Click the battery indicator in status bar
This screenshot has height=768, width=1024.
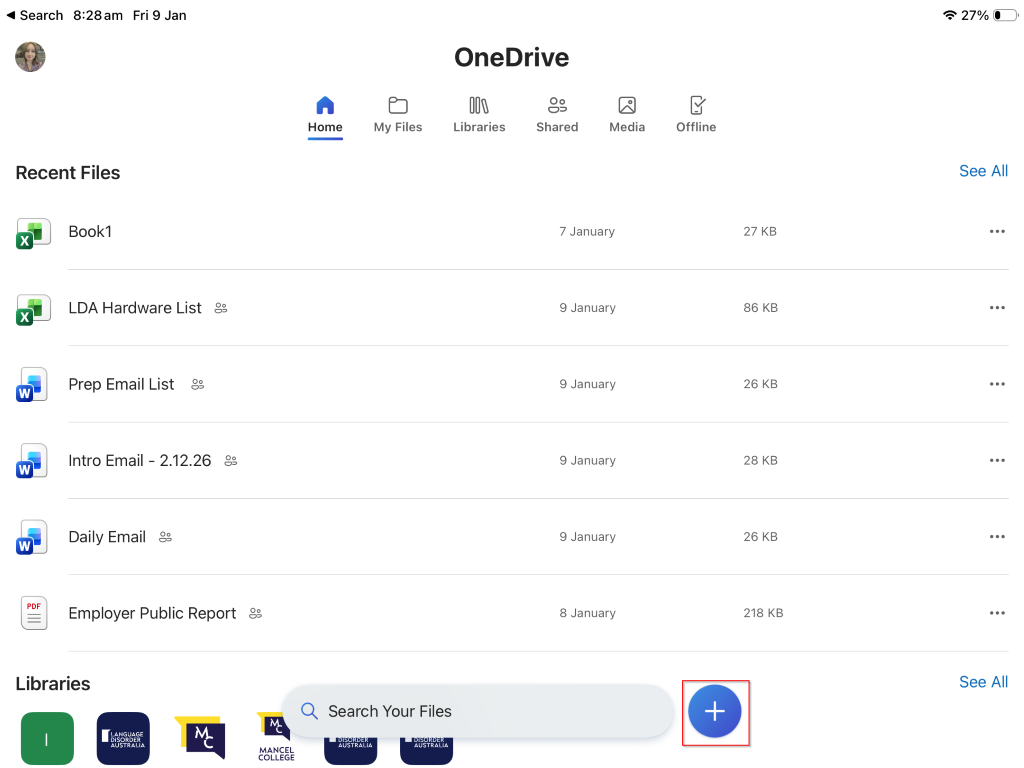[1005, 15]
